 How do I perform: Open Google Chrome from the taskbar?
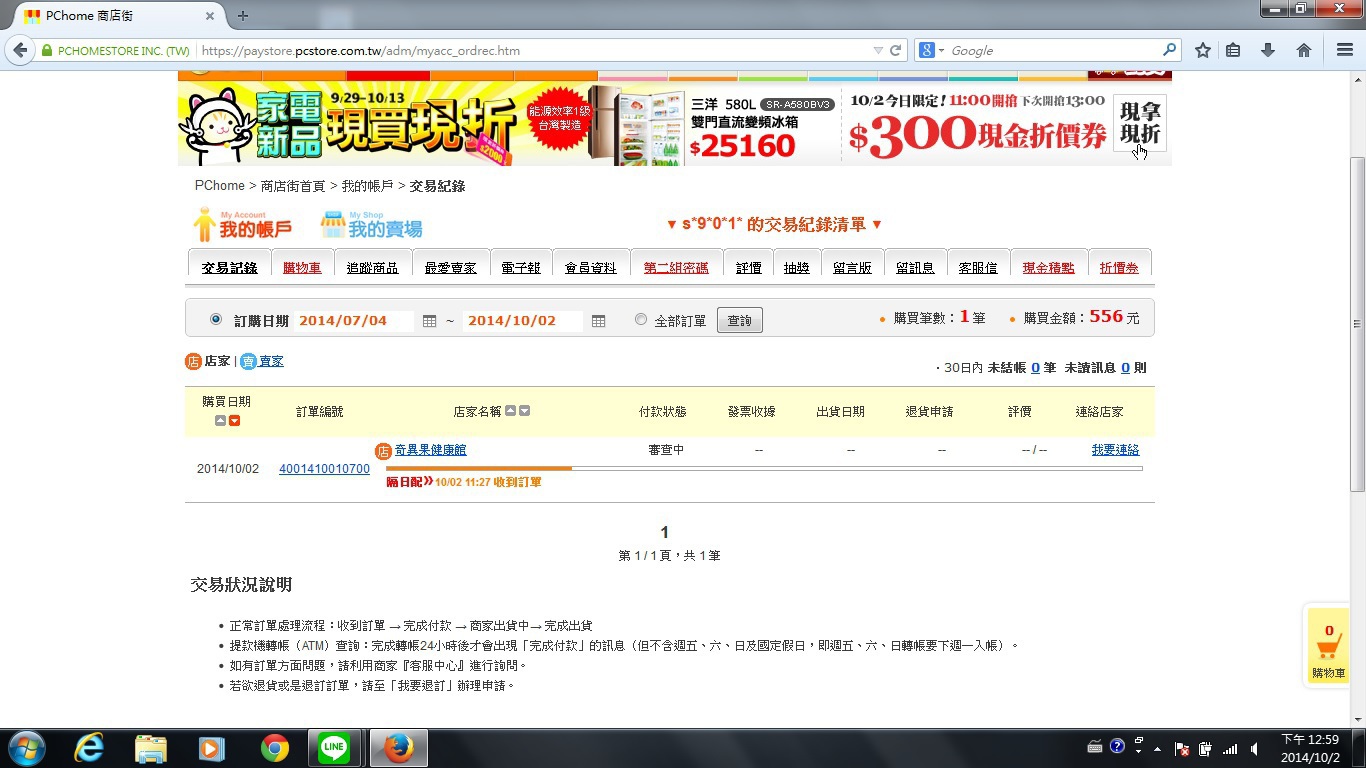click(x=274, y=748)
